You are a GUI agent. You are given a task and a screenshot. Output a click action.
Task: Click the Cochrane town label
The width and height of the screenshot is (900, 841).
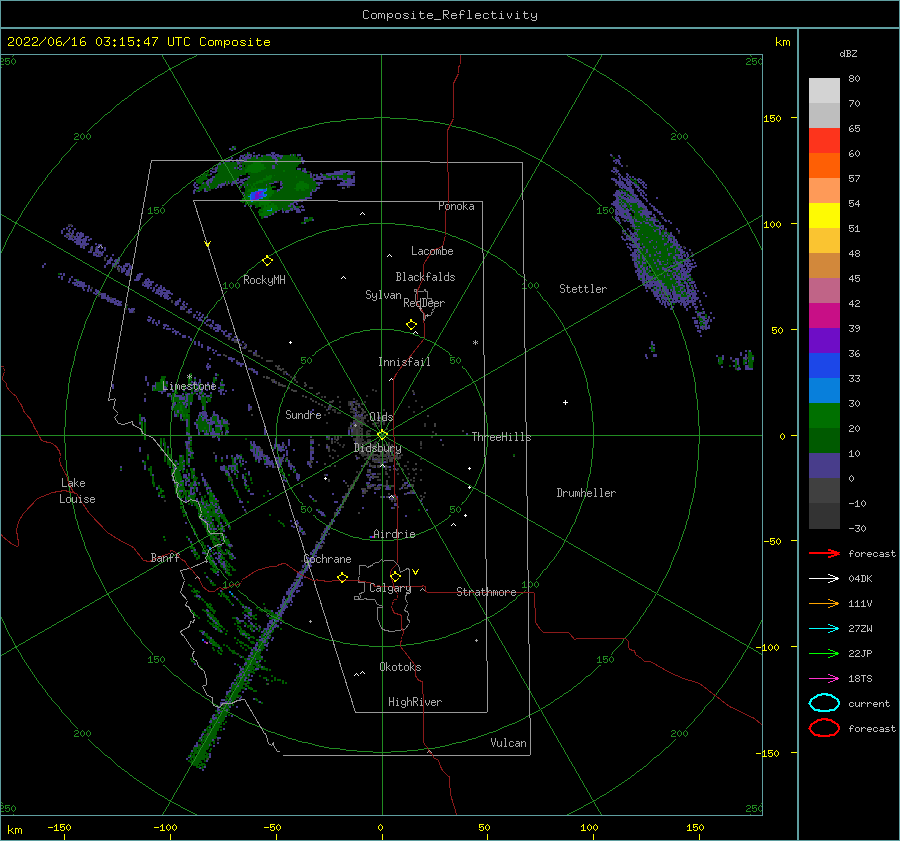point(327,559)
